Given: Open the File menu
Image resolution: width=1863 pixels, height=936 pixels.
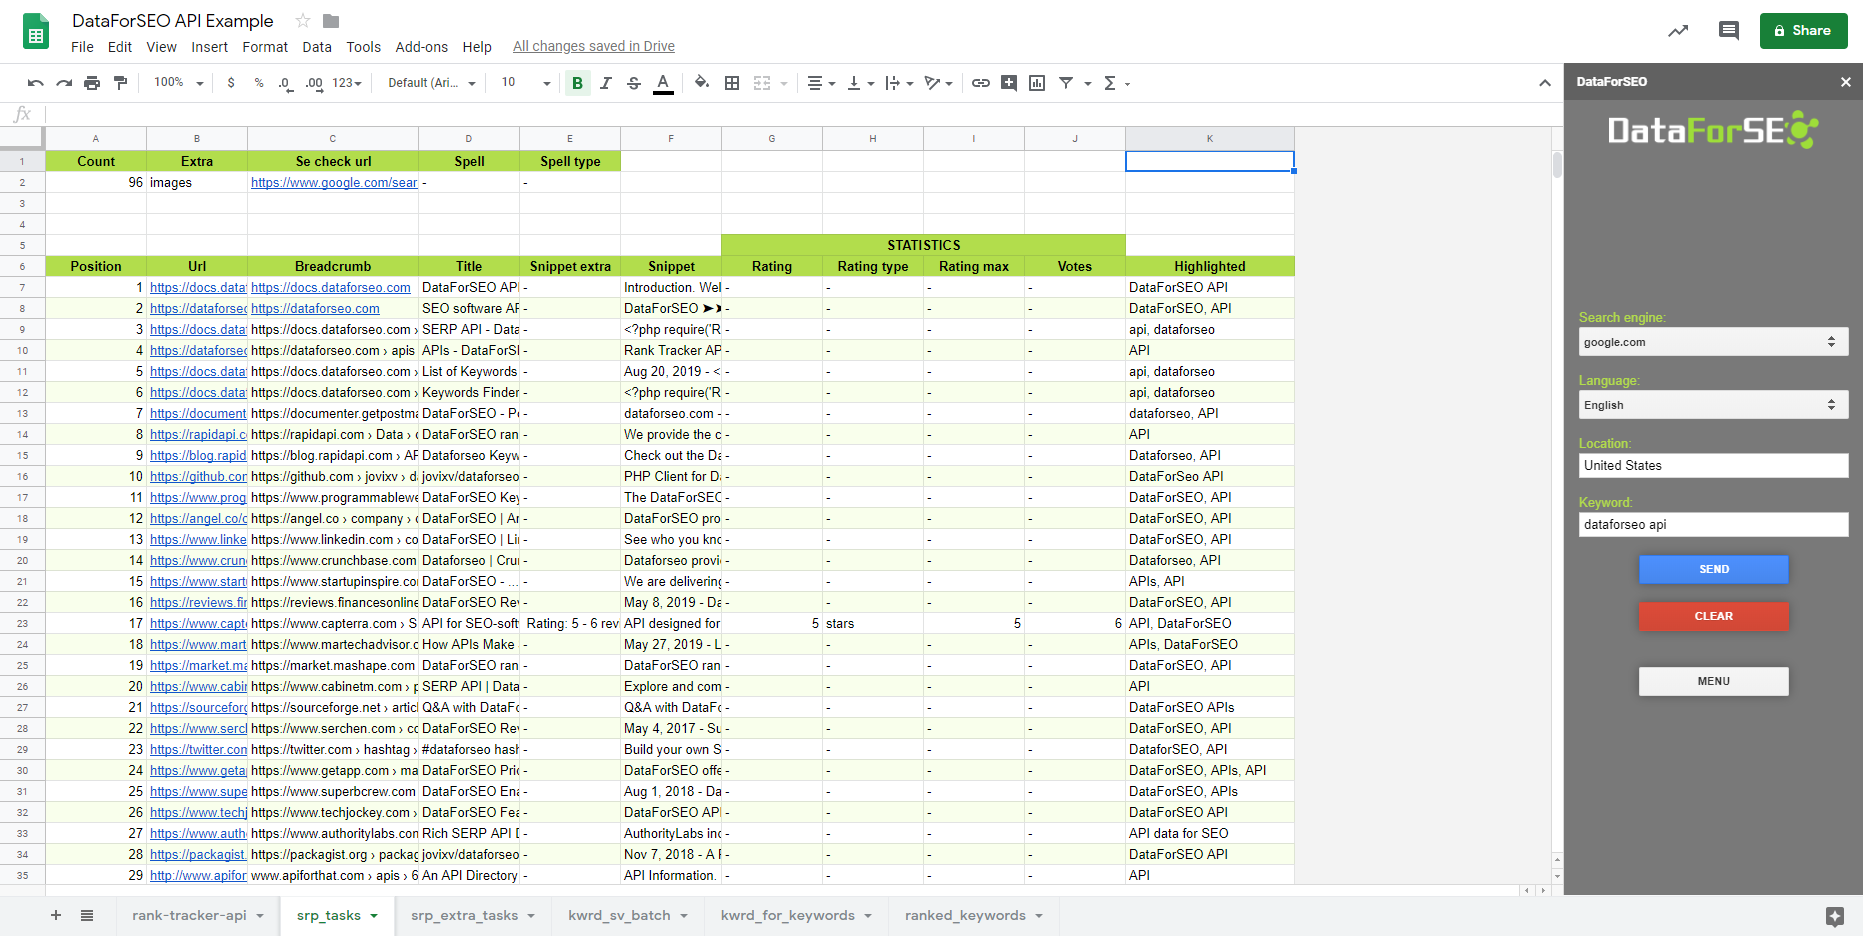Looking at the screenshot, I should point(82,47).
